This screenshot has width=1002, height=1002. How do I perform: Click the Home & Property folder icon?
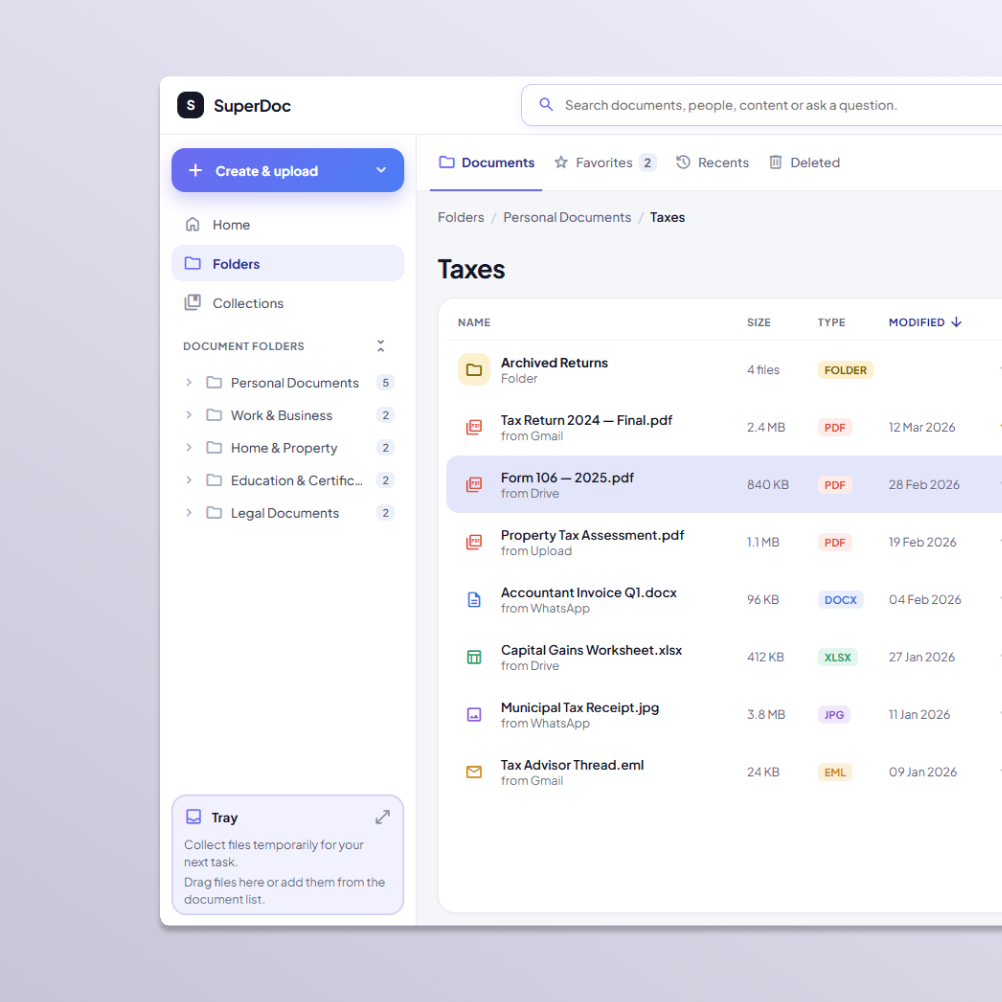(214, 448)
